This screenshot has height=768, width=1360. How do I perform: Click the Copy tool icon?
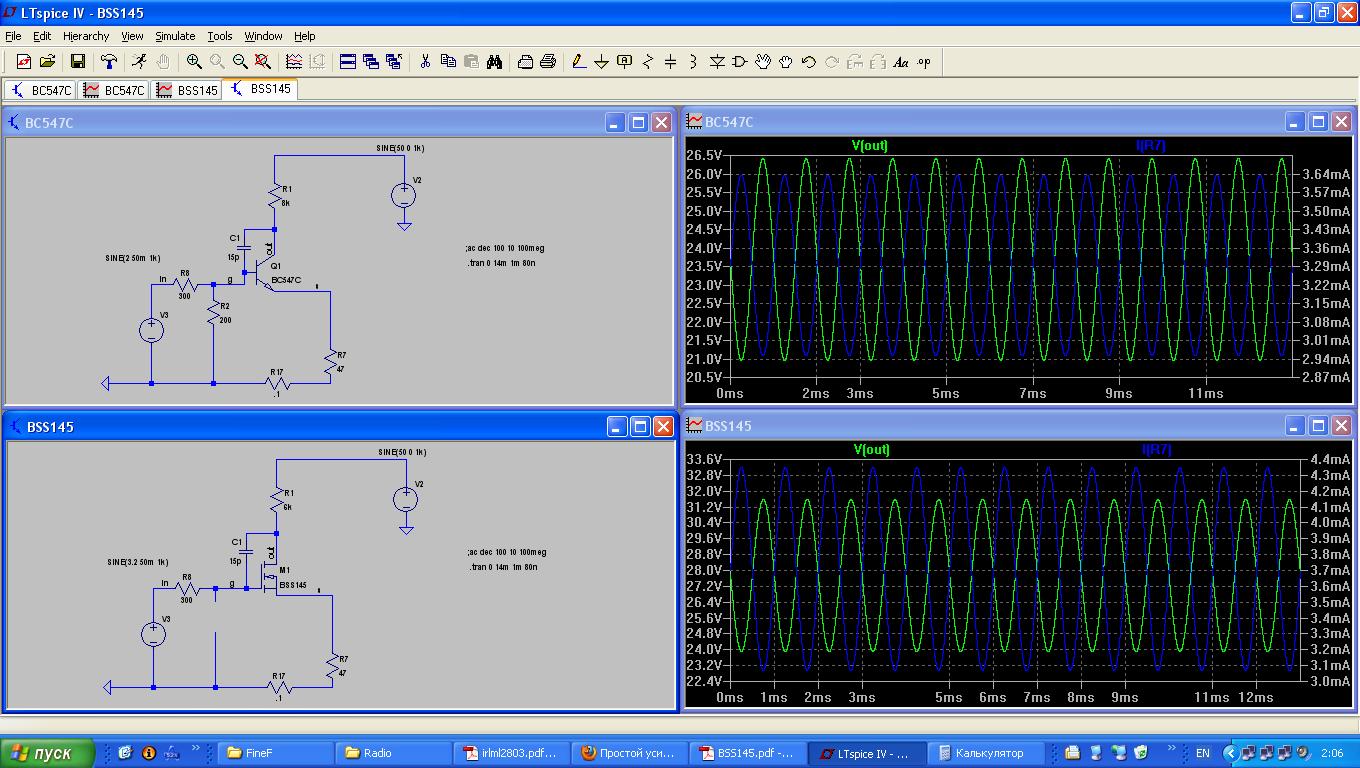[x=448, y=62]
